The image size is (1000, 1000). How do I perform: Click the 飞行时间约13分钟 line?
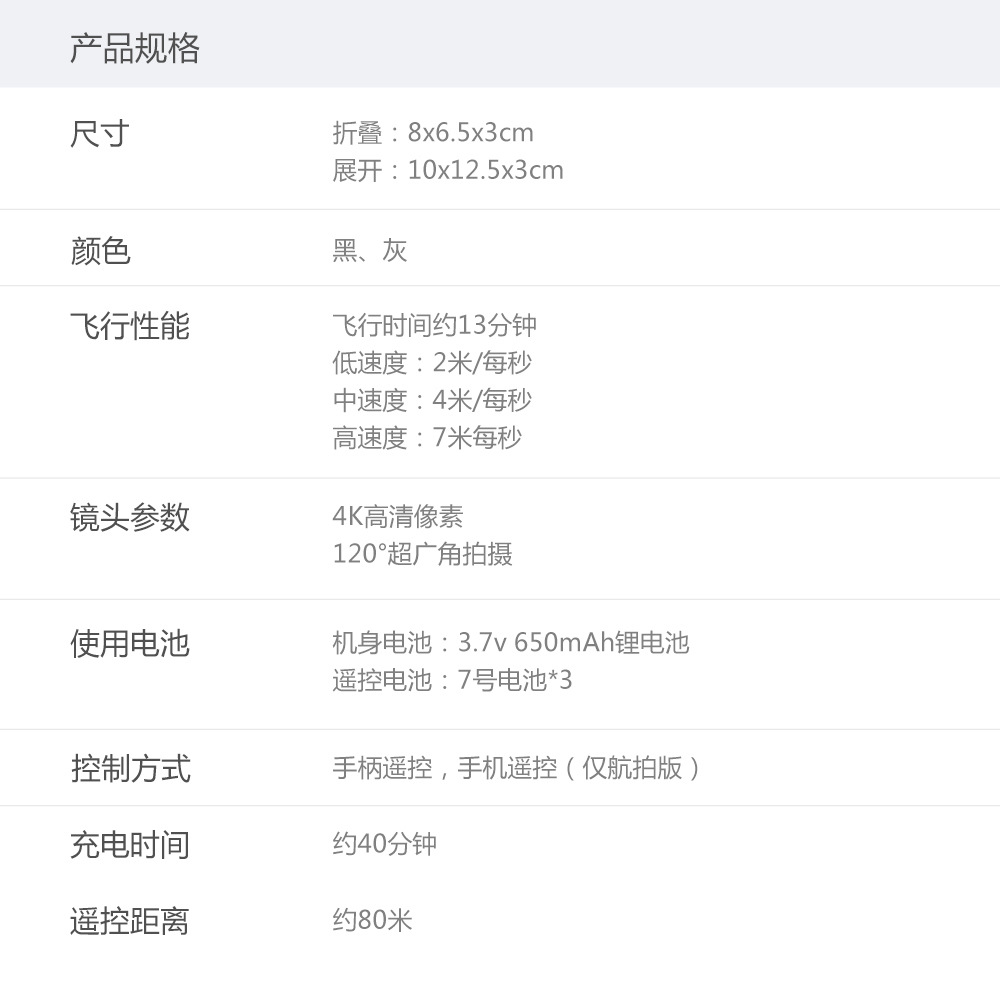[x=434, y=325]
